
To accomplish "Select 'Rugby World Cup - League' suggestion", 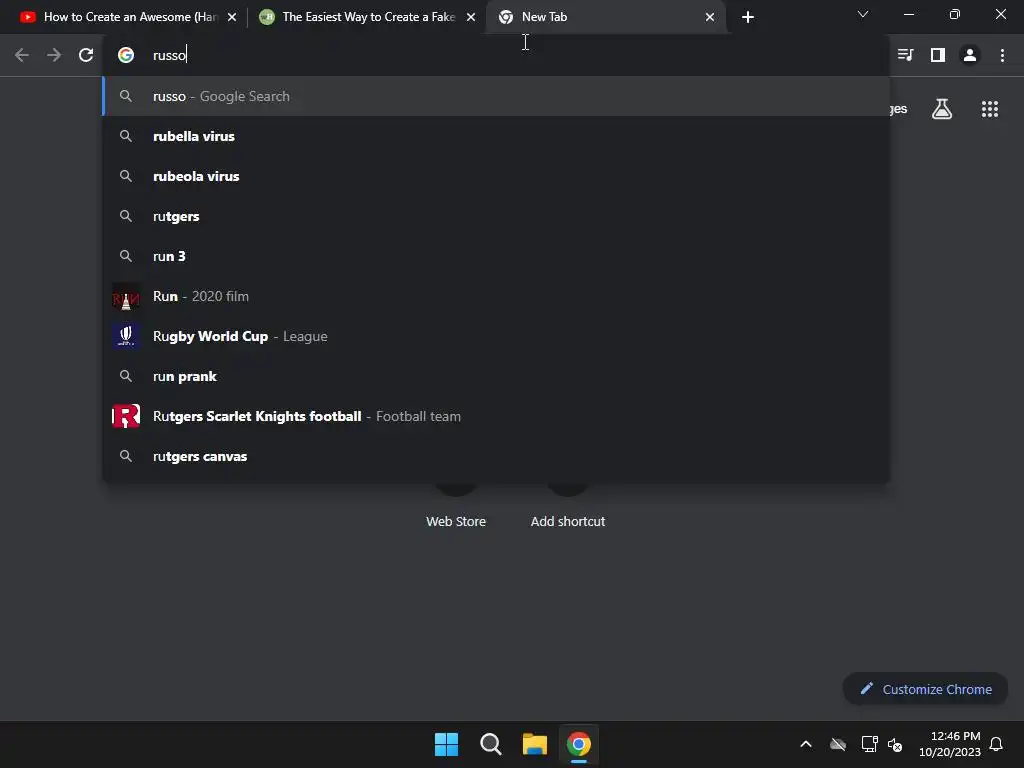I will point(496,336).
